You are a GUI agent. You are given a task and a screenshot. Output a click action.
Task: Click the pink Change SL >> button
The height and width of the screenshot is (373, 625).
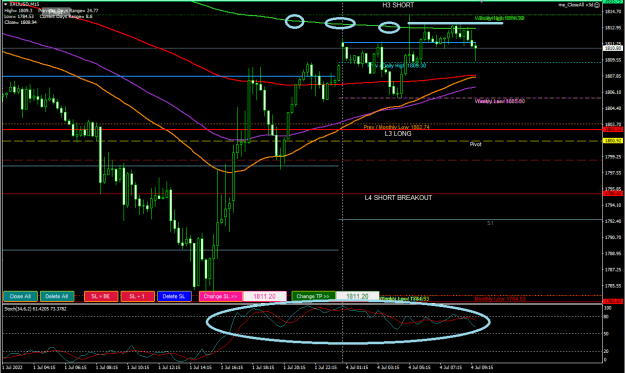coord(220,296)
